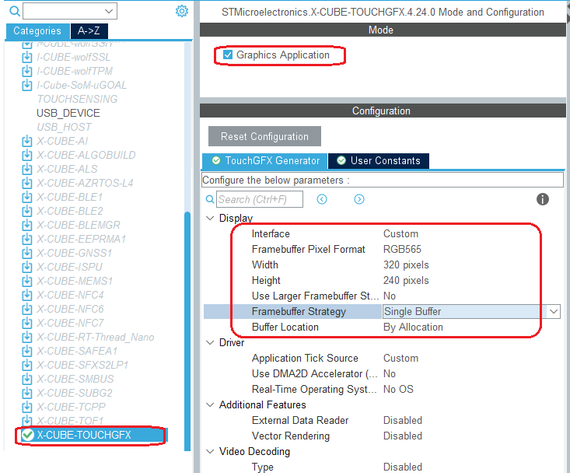Select X-CUBE-TOUCHGFX in the list
The width and height of the screenshot is (570, 473).
84,435
